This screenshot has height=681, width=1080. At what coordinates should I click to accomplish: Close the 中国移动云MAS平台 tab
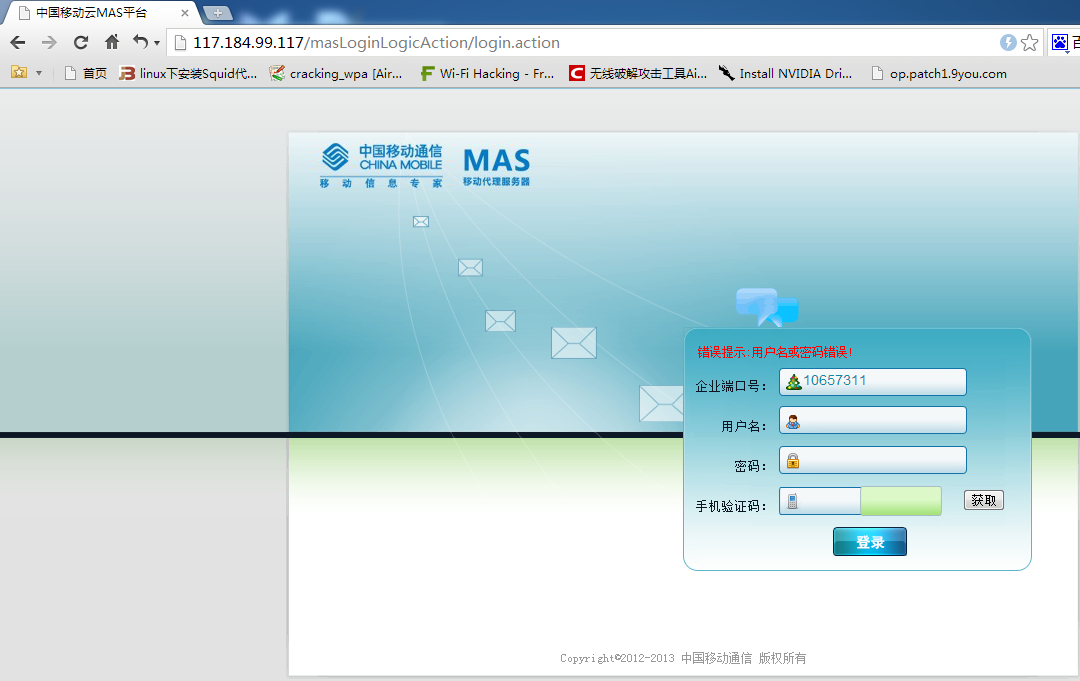[185, 13]
